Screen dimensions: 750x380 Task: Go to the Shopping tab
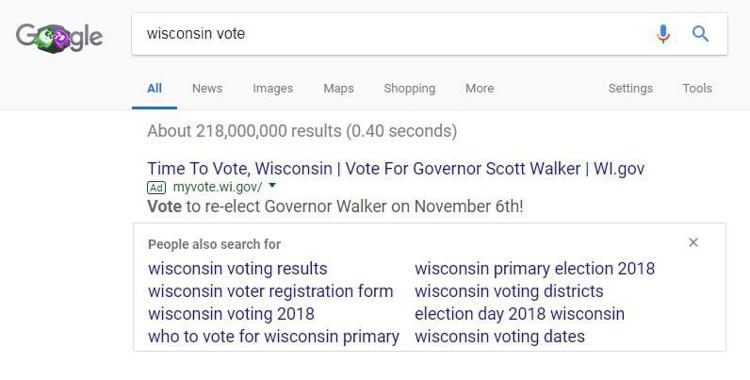click(409, 89)
